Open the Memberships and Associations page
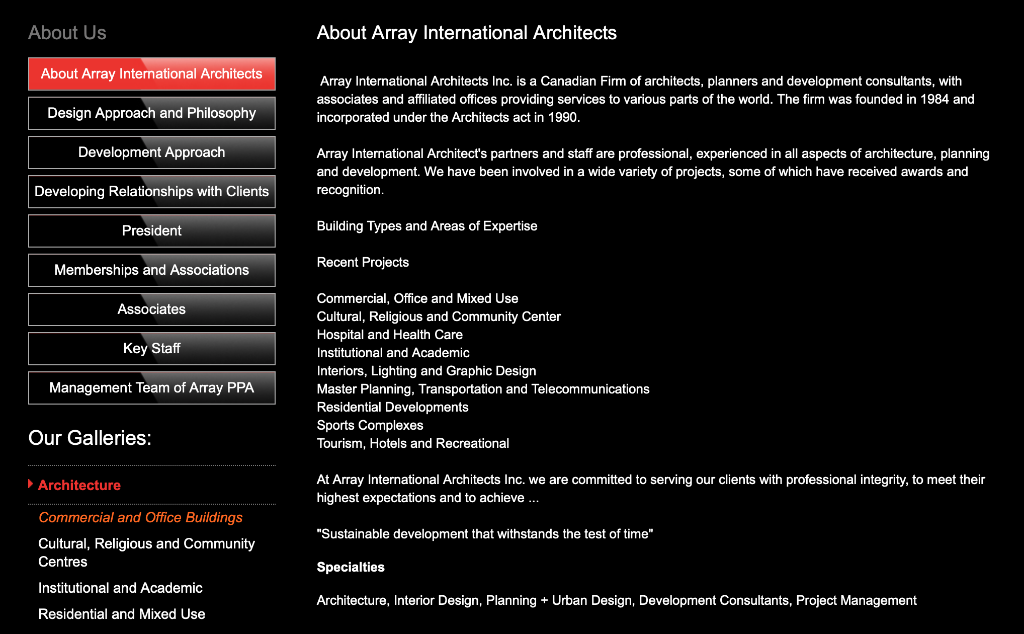1024x634 pixels. click(x=151, y=270)
